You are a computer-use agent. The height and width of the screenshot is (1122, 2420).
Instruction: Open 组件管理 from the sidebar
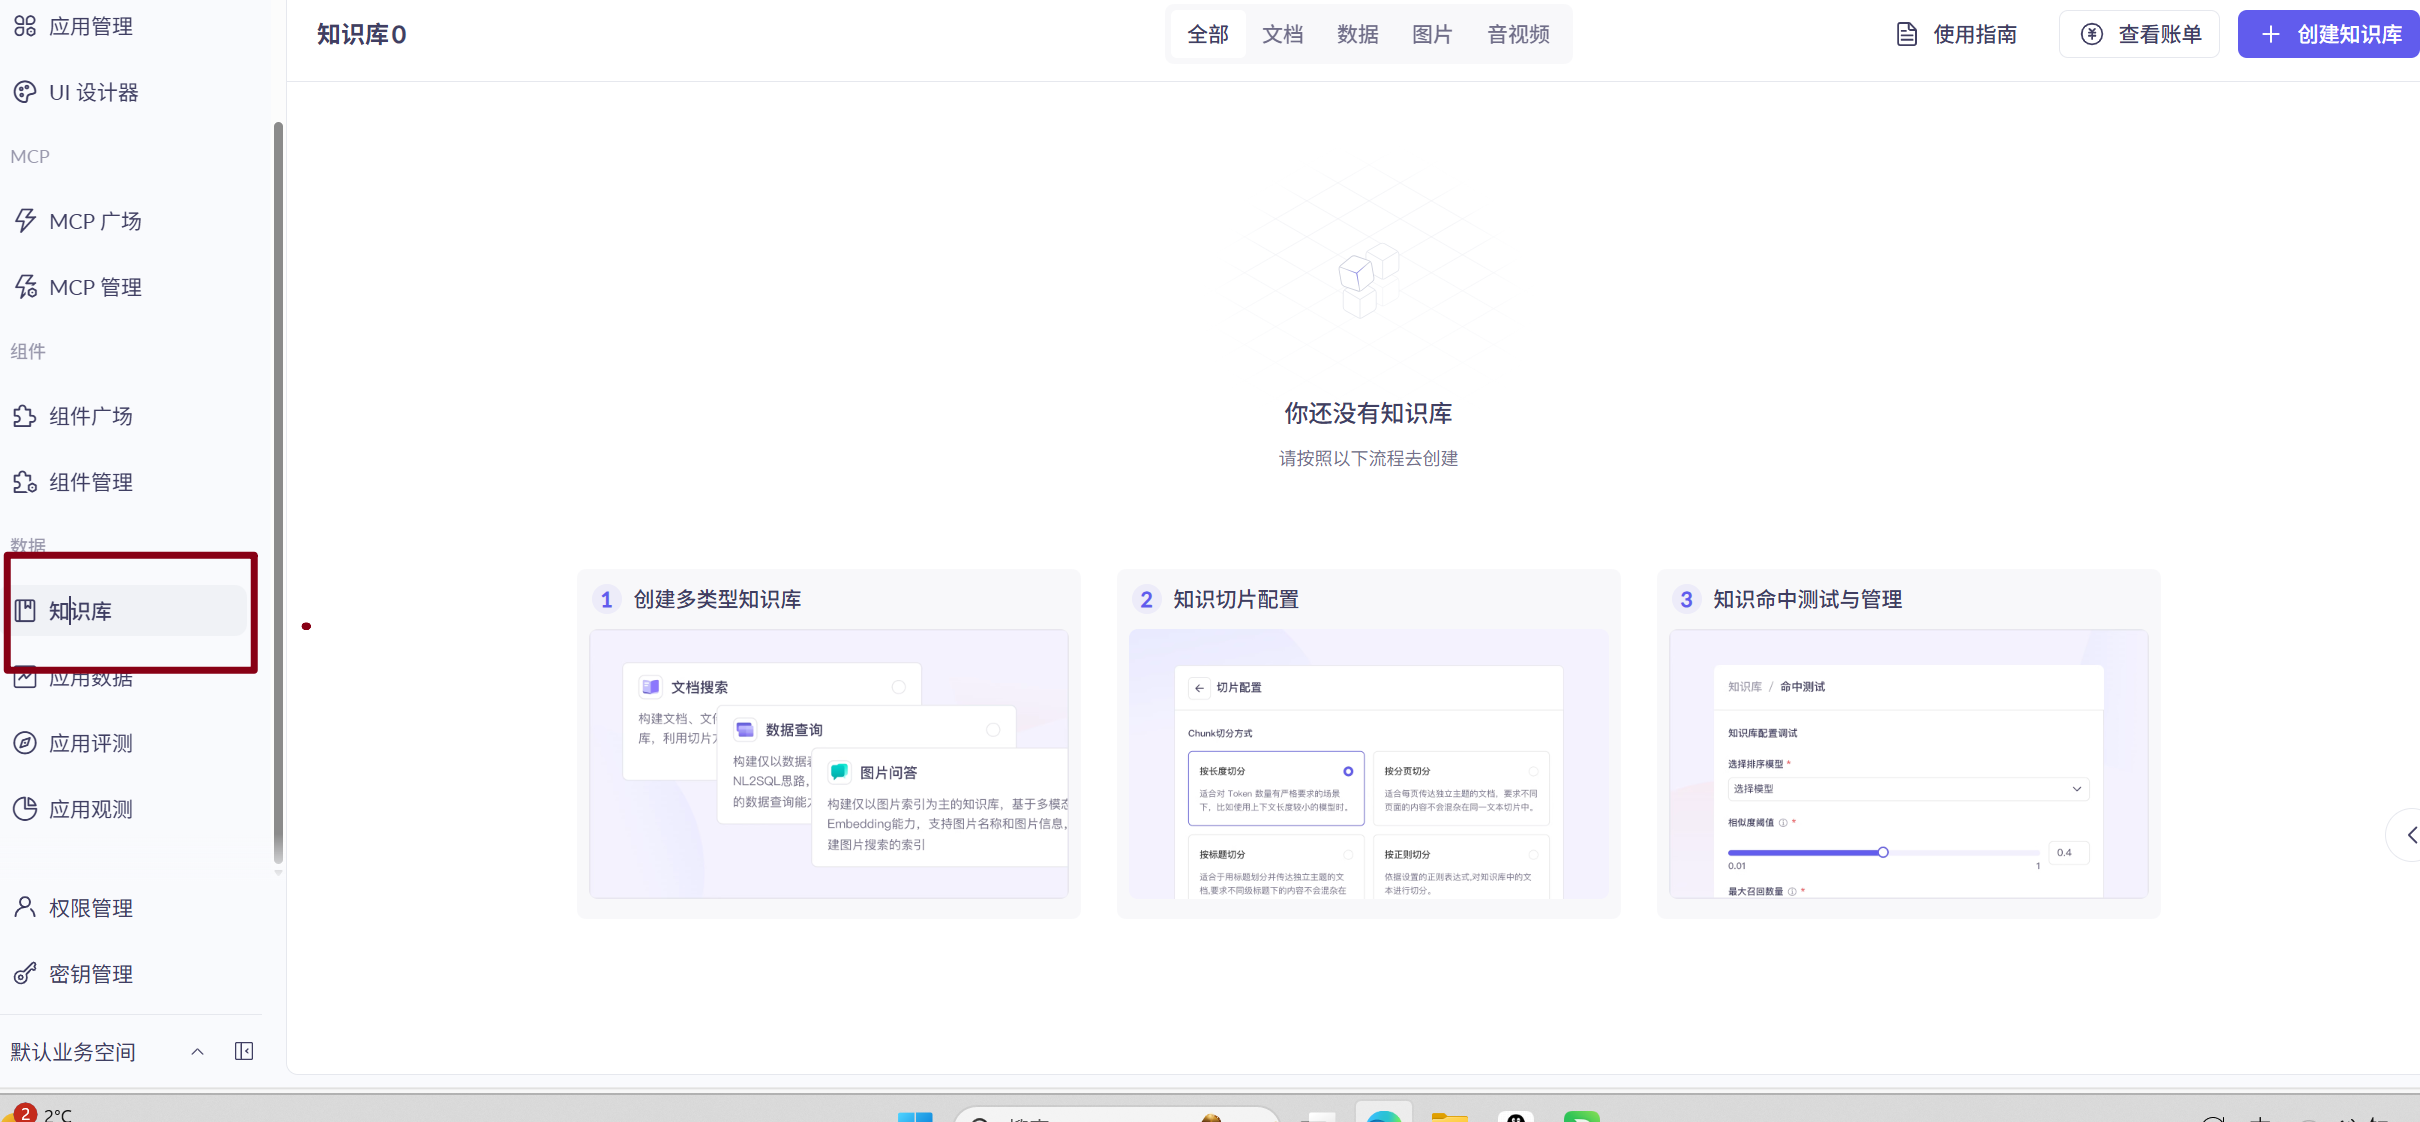90,483
